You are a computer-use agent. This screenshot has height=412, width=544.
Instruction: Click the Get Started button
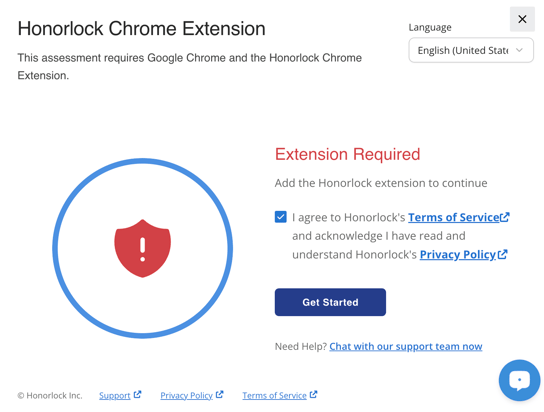[x=330, y=302]
